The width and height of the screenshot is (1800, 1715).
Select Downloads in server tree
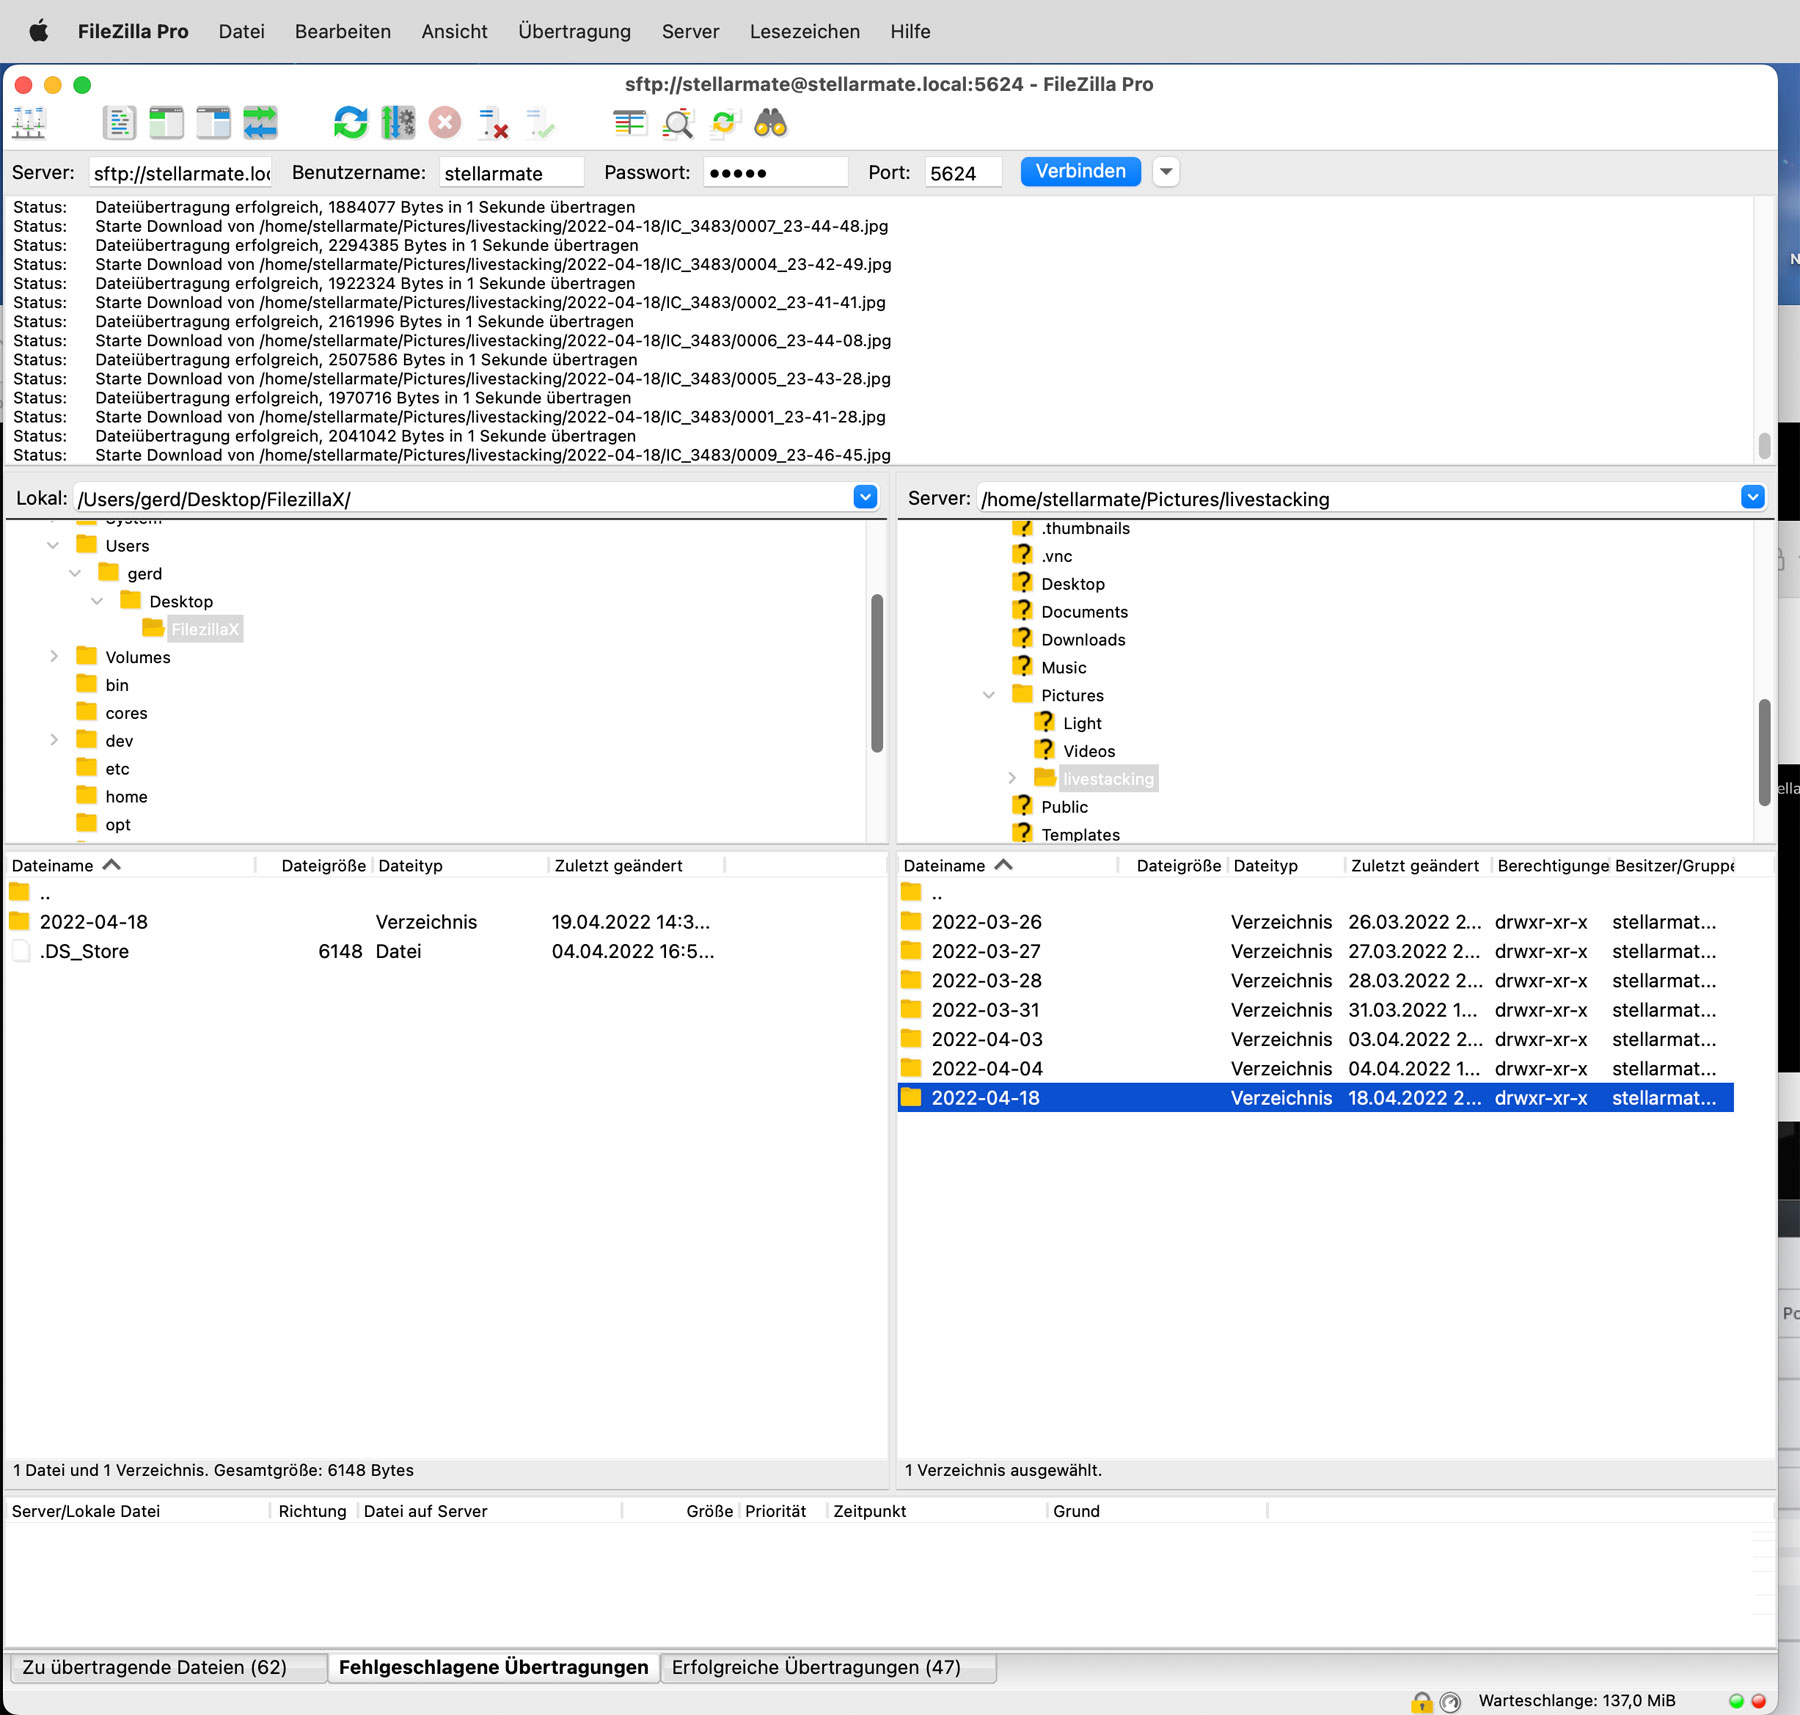[x=1083, y=639]
